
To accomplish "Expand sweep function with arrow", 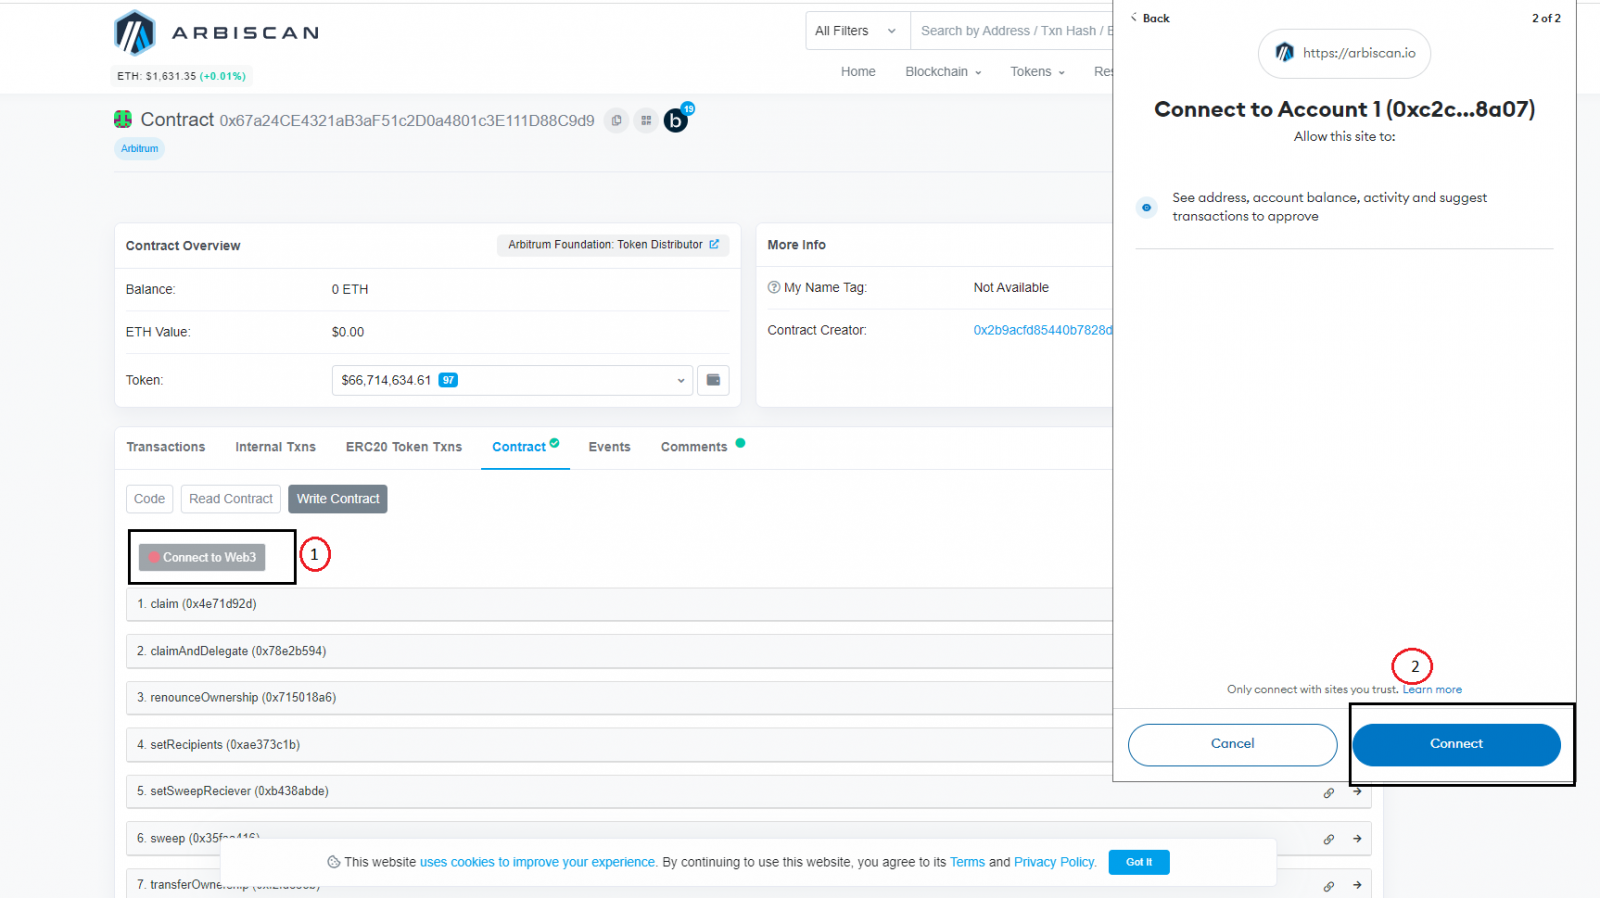I will (x=1357, y=838).
